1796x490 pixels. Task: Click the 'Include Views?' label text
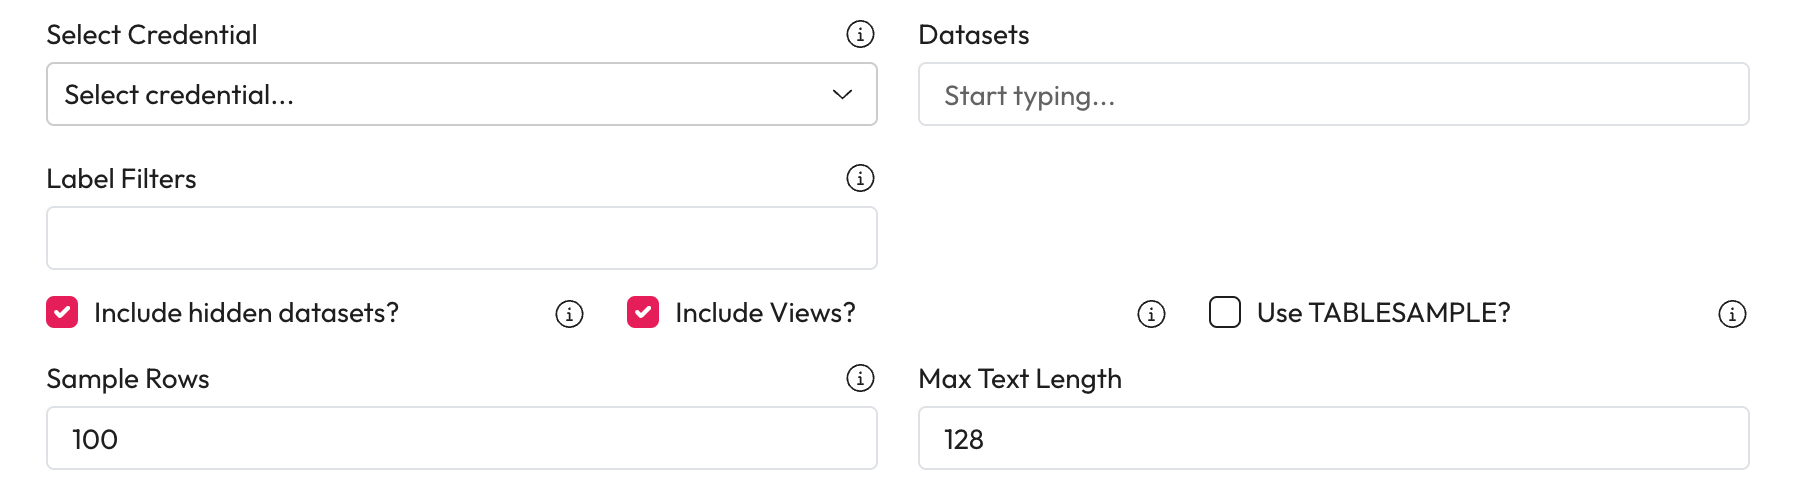(765, 313)
